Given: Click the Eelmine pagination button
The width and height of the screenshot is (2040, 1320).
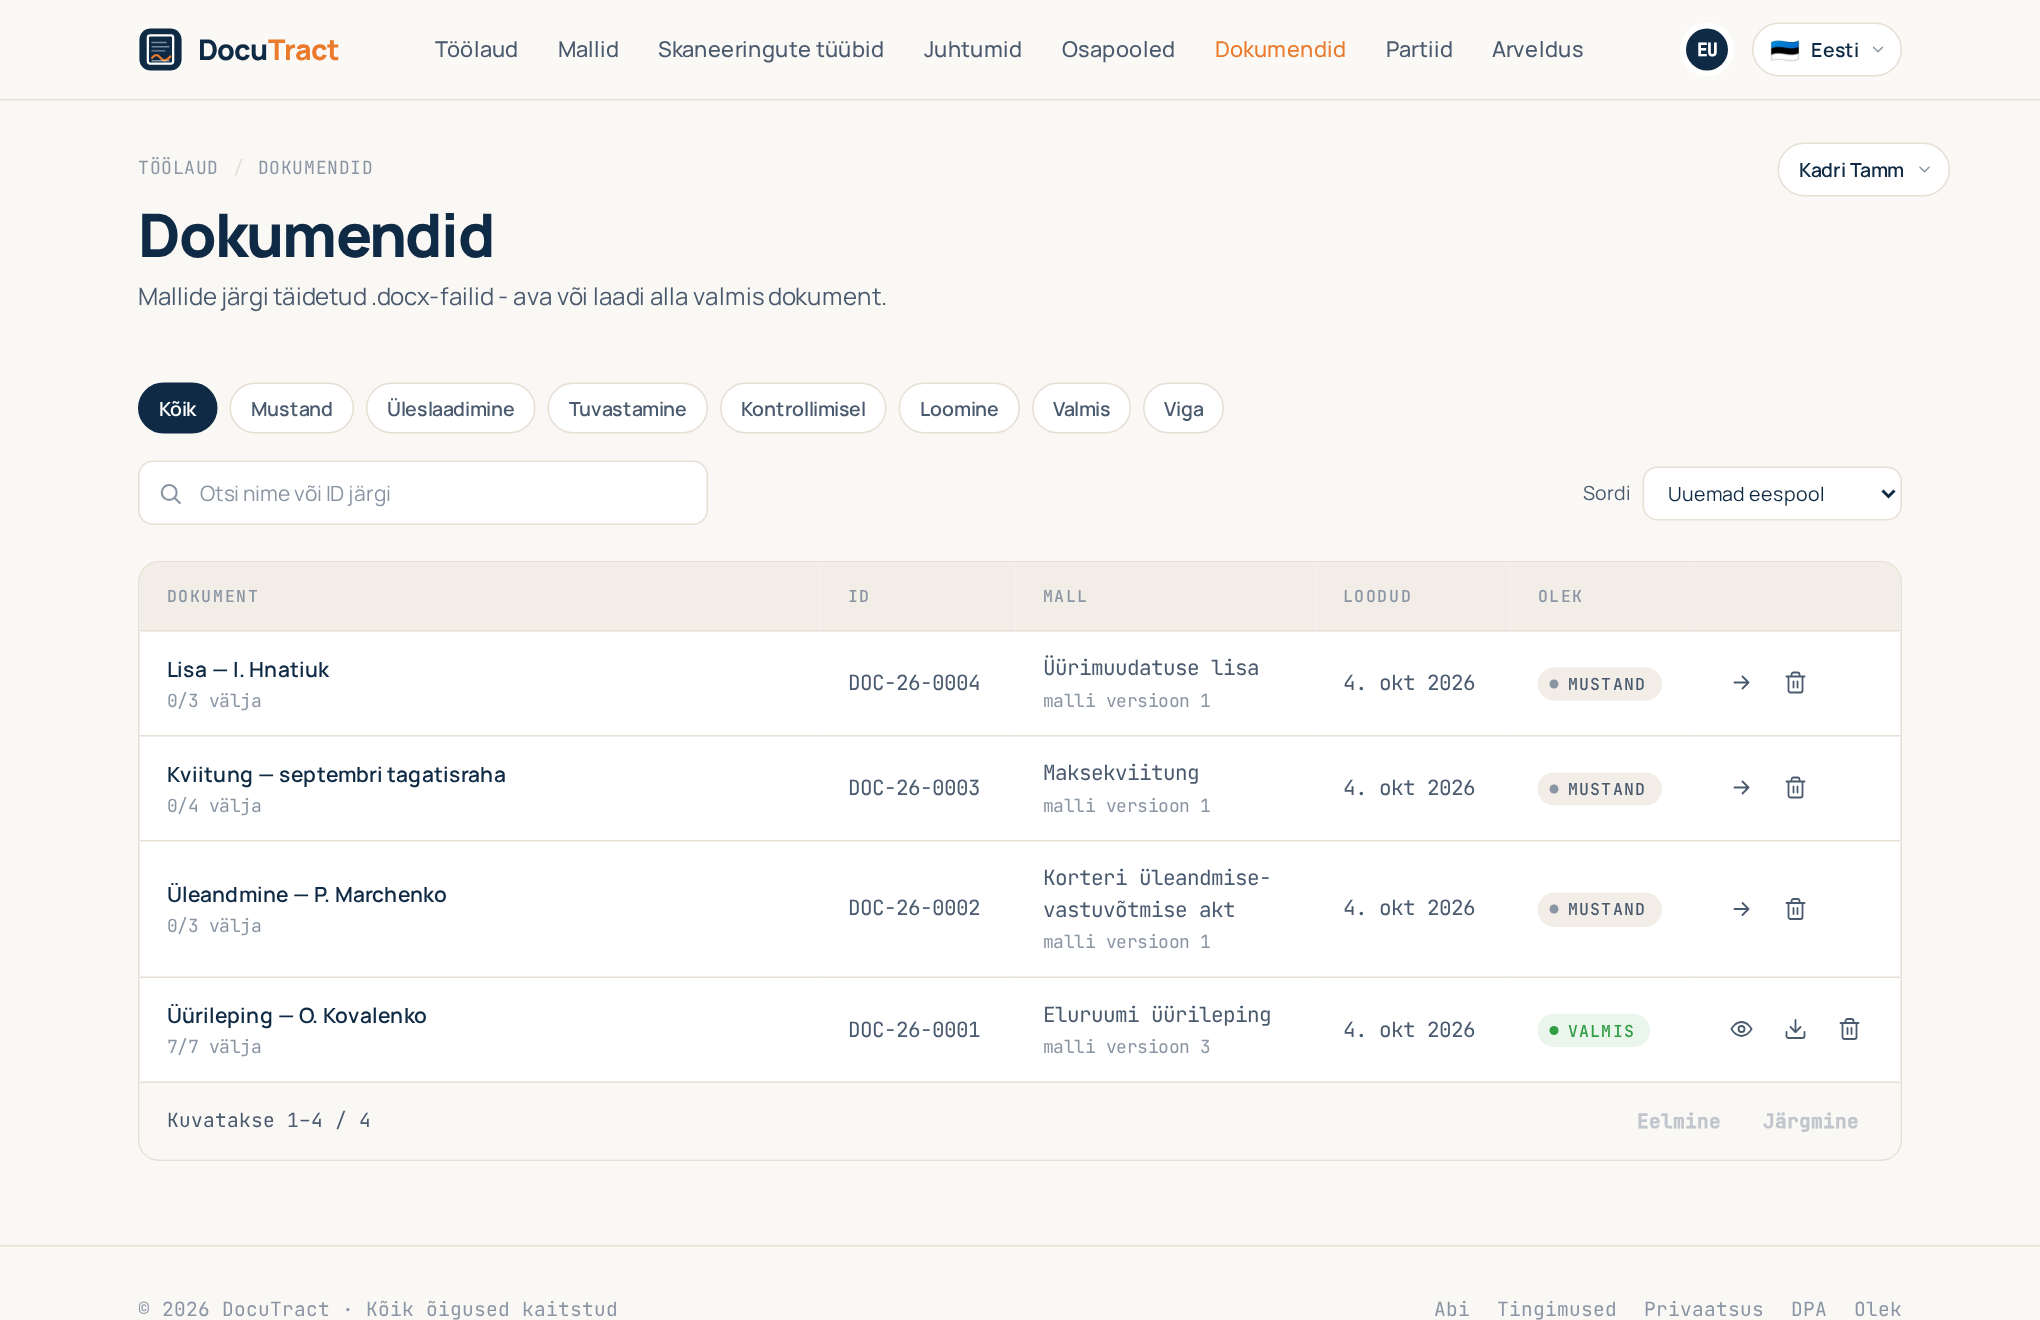Looking at the screenshot, I should [1678, 1121].
